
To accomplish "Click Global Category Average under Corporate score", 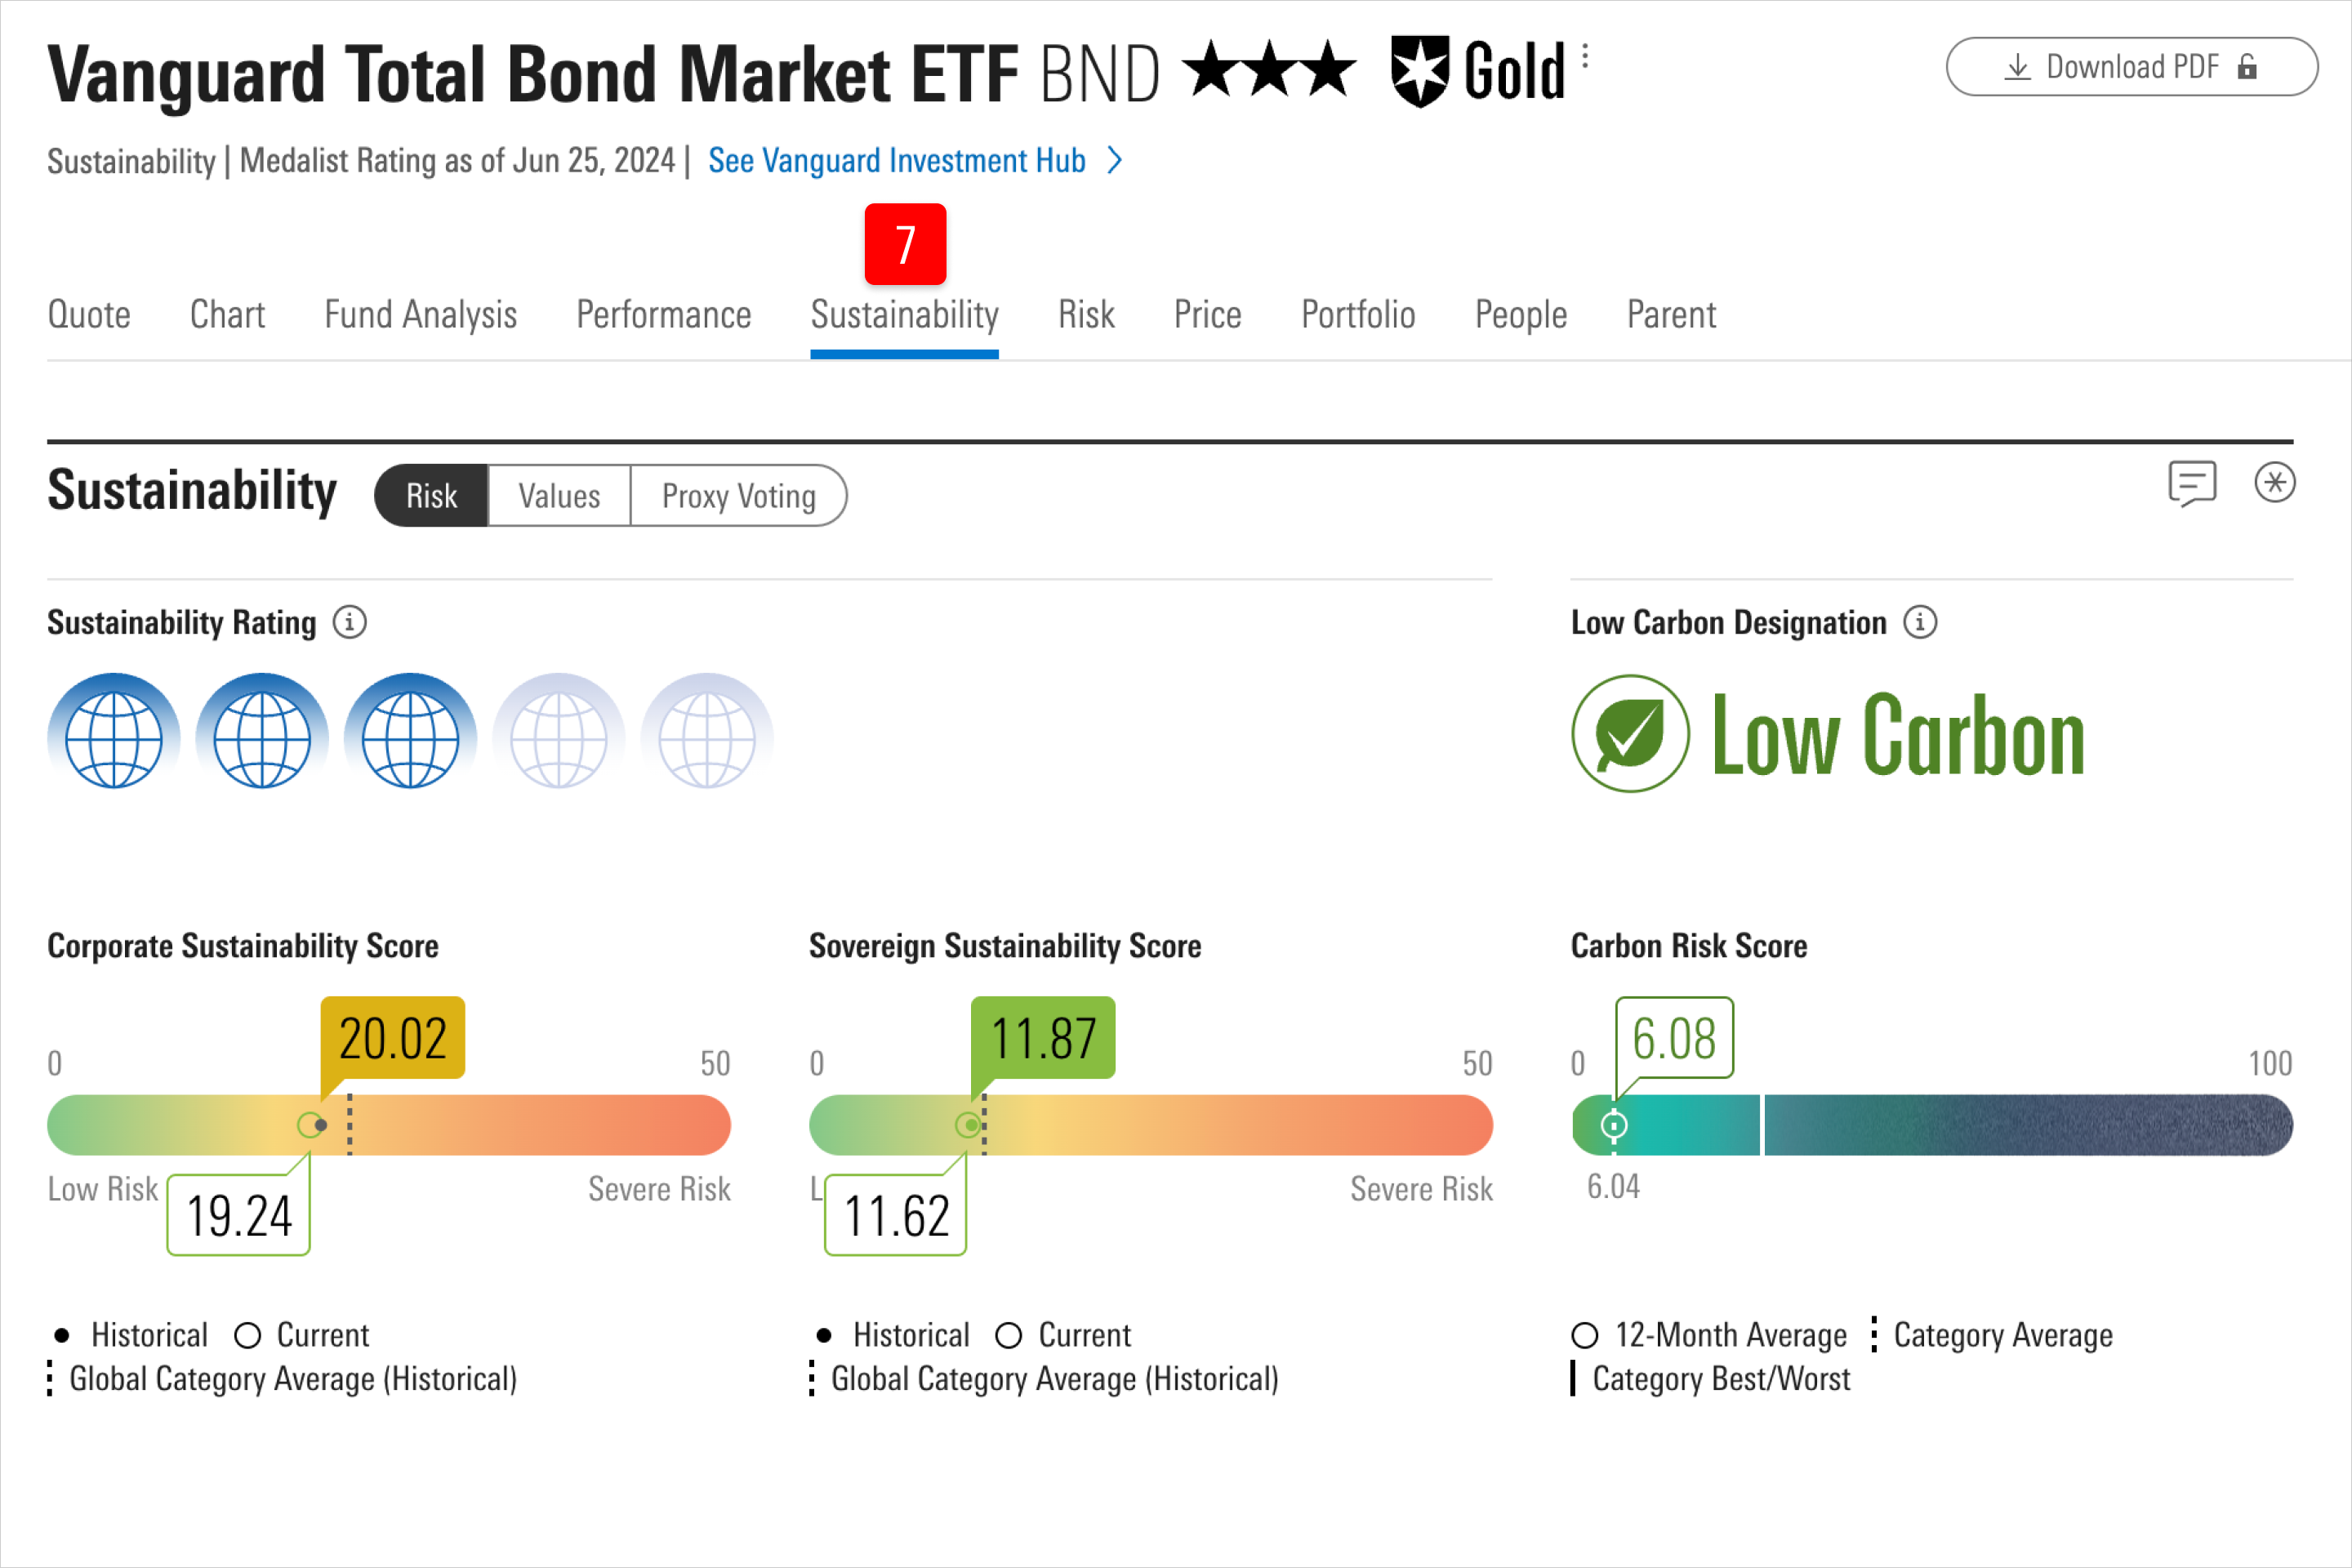I will pyautogui.click(x=282, y=1379).
